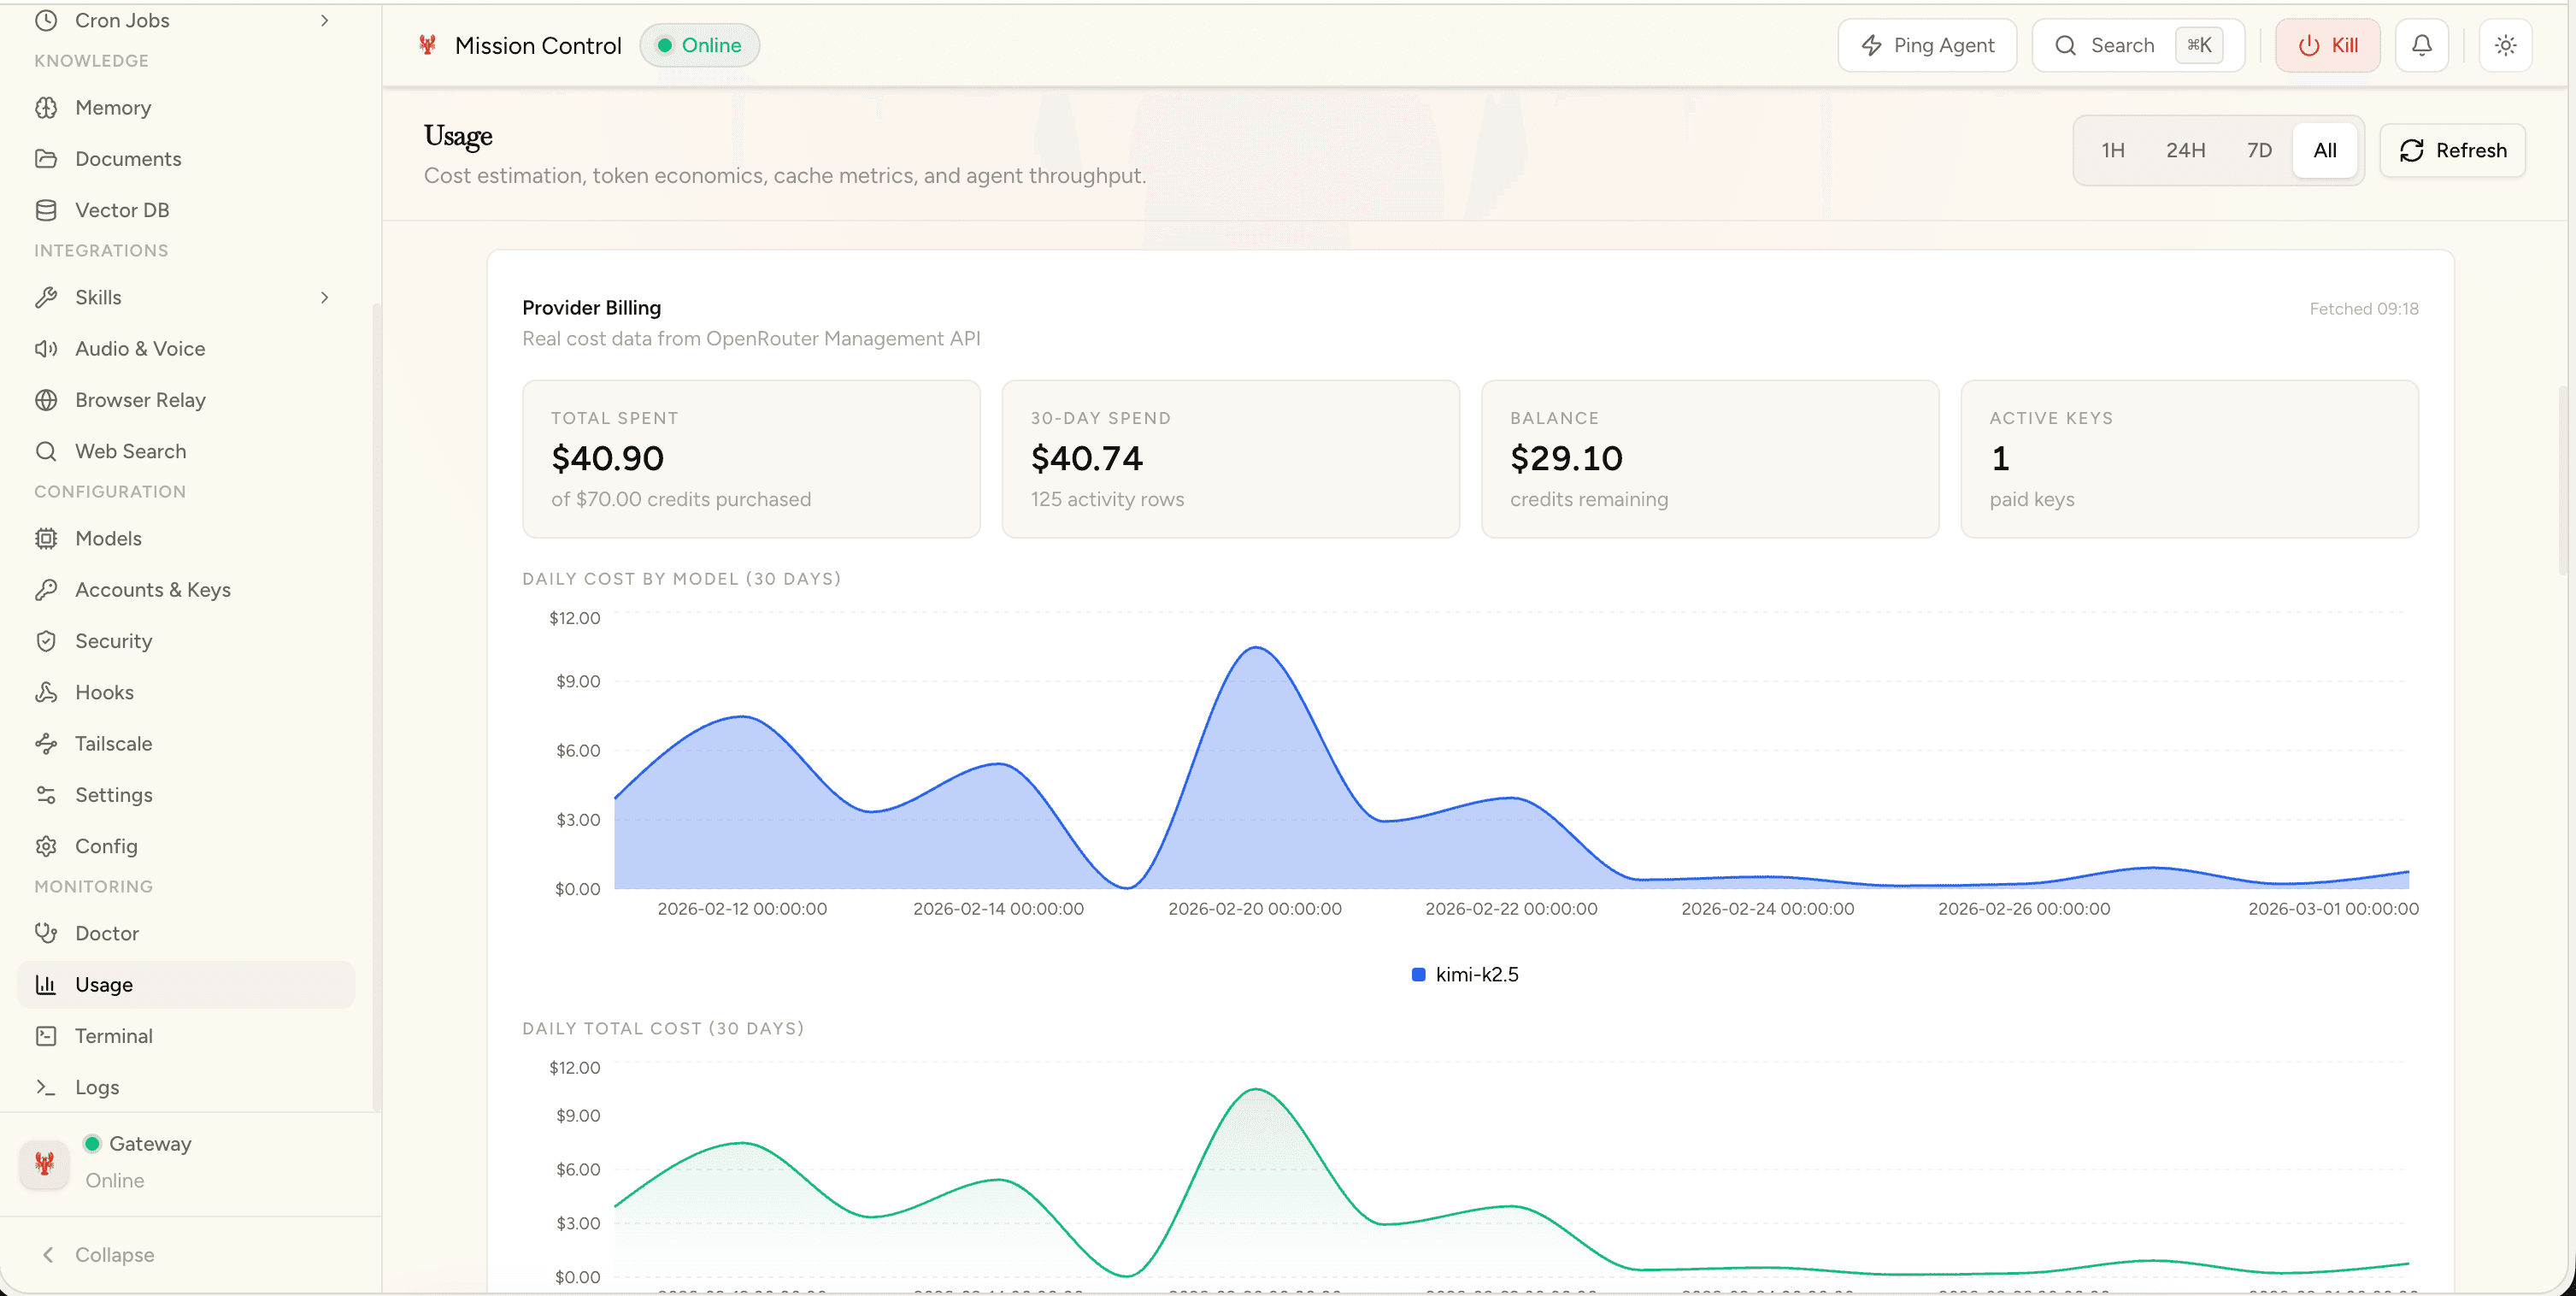Refresh the usage data
2576x1296 pixels.
click(2453, 150)
